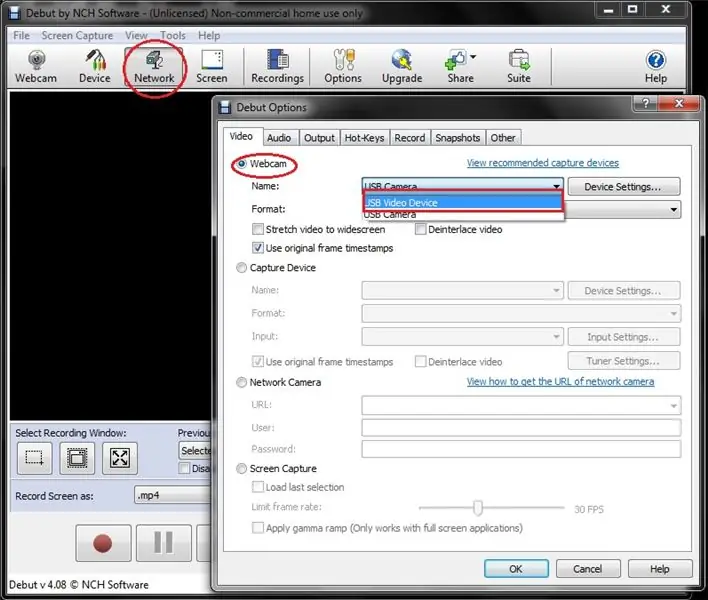Switch to the Record tab
The width and height of the screenshot is (708, 600).
(x=410, y=138)
